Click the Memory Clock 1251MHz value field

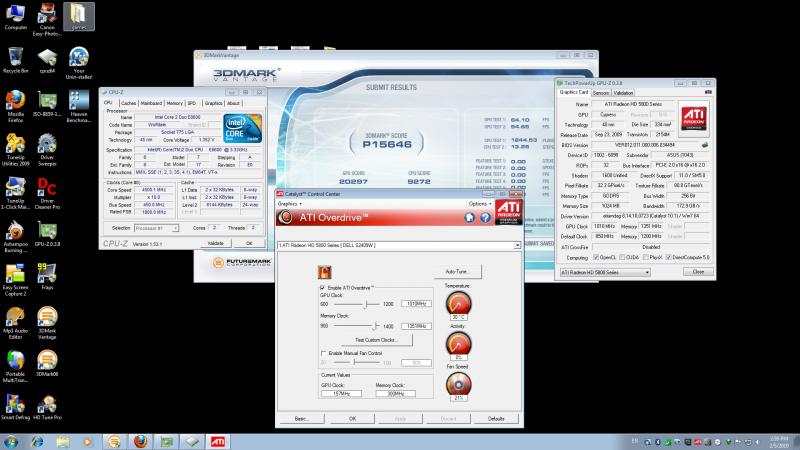pos(416,326)
